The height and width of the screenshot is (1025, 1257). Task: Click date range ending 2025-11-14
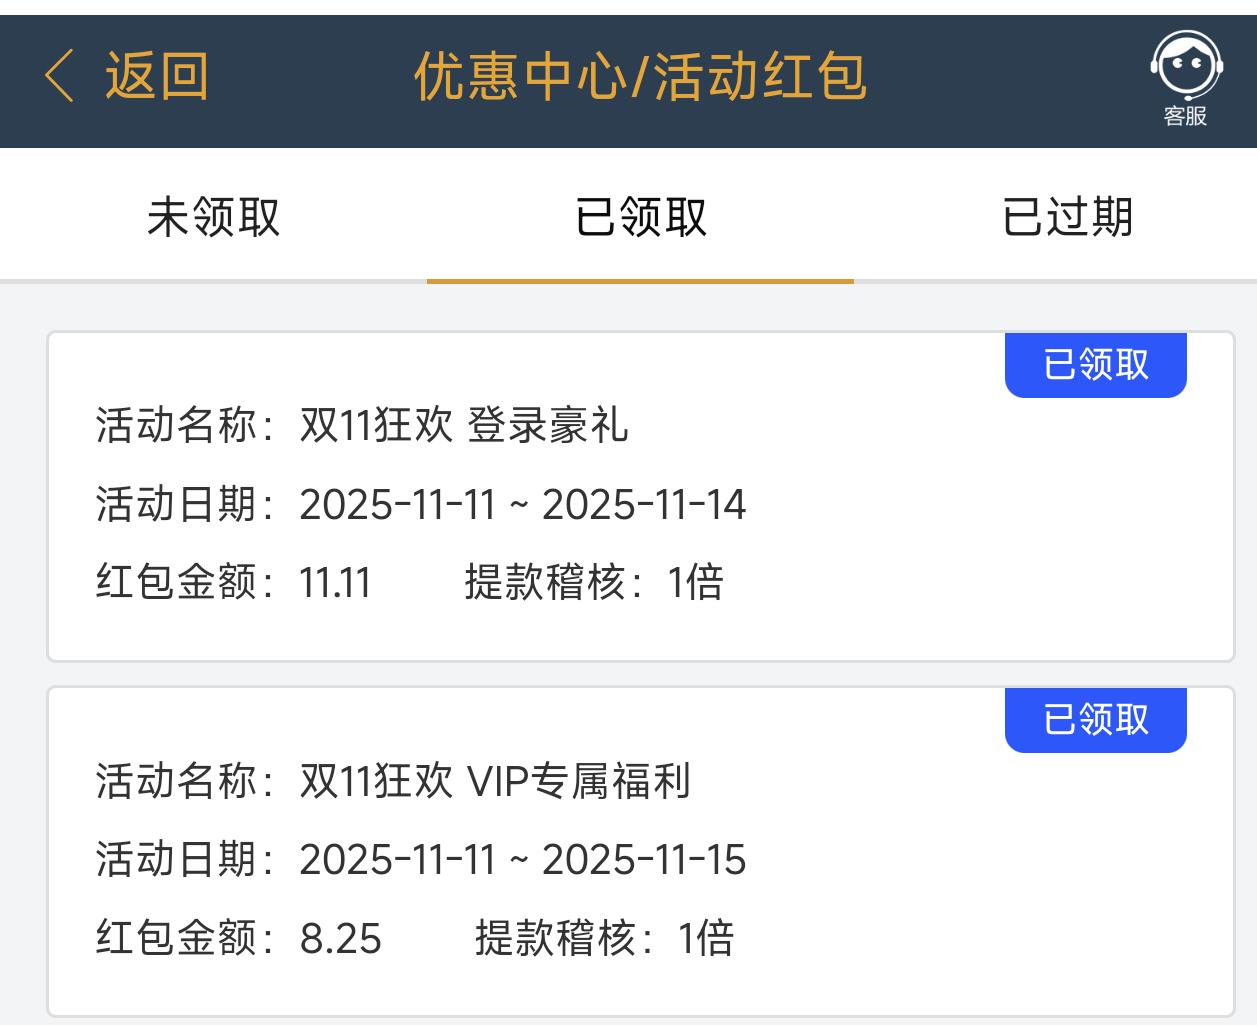pos(522,504)
